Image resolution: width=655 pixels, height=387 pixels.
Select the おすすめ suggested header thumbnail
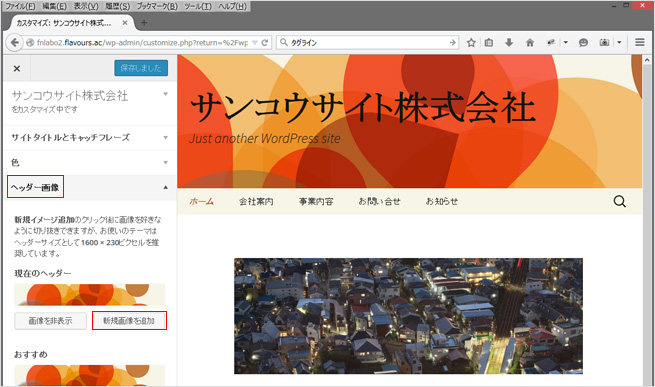[x=90, y=375]
